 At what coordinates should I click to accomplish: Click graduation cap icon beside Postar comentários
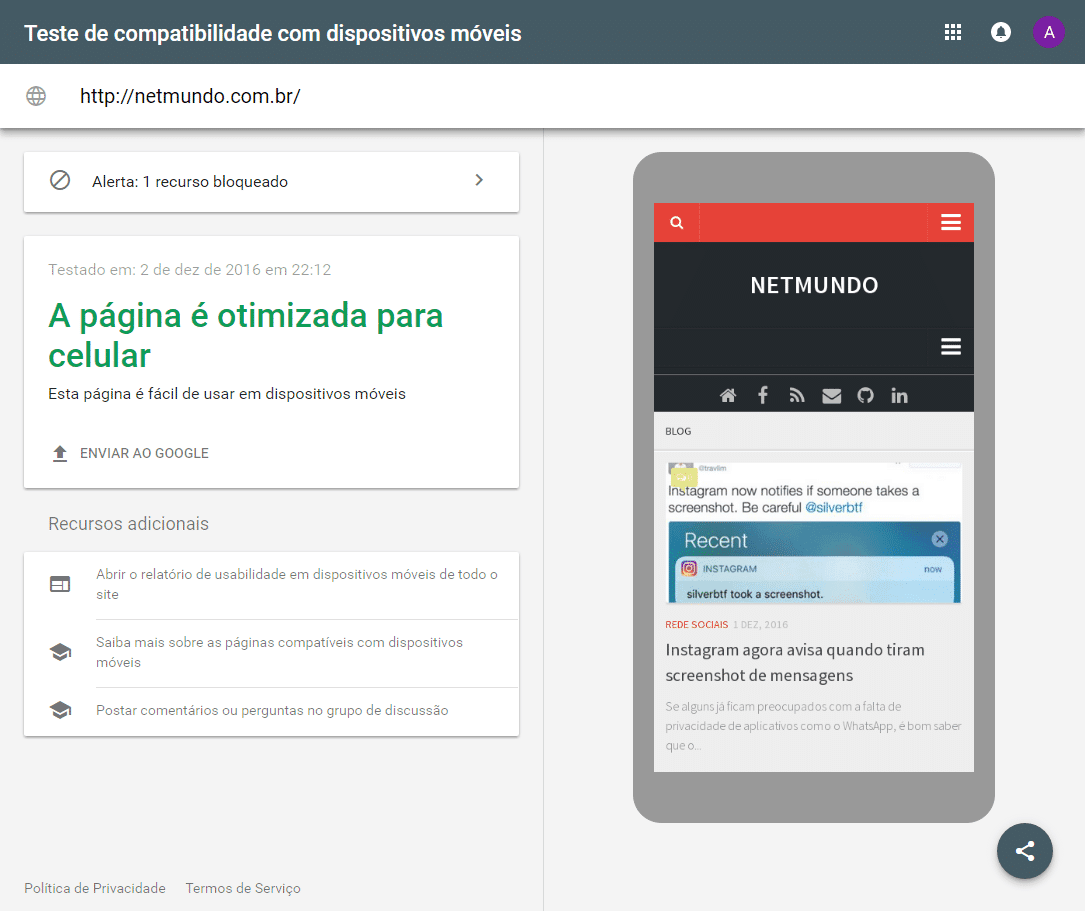coord(60,710)
